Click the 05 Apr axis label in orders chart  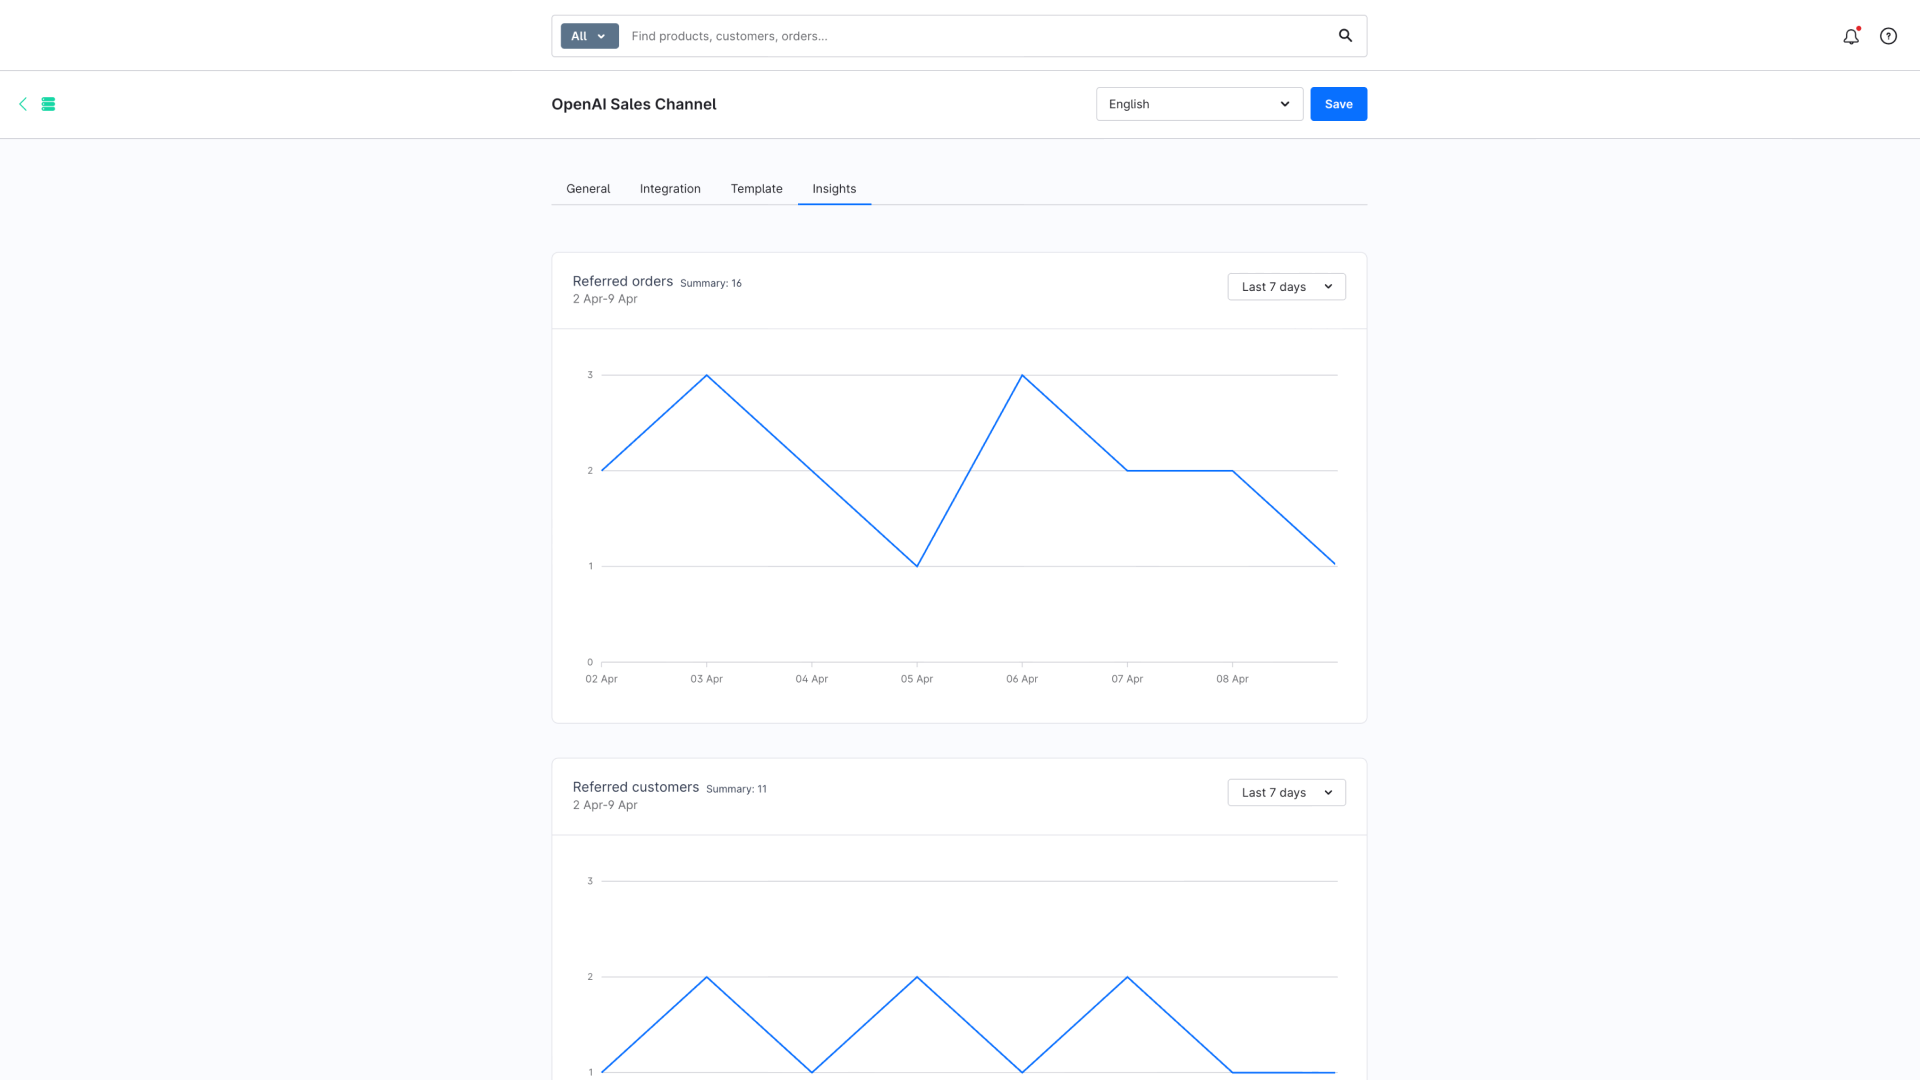tap(916, 679)
